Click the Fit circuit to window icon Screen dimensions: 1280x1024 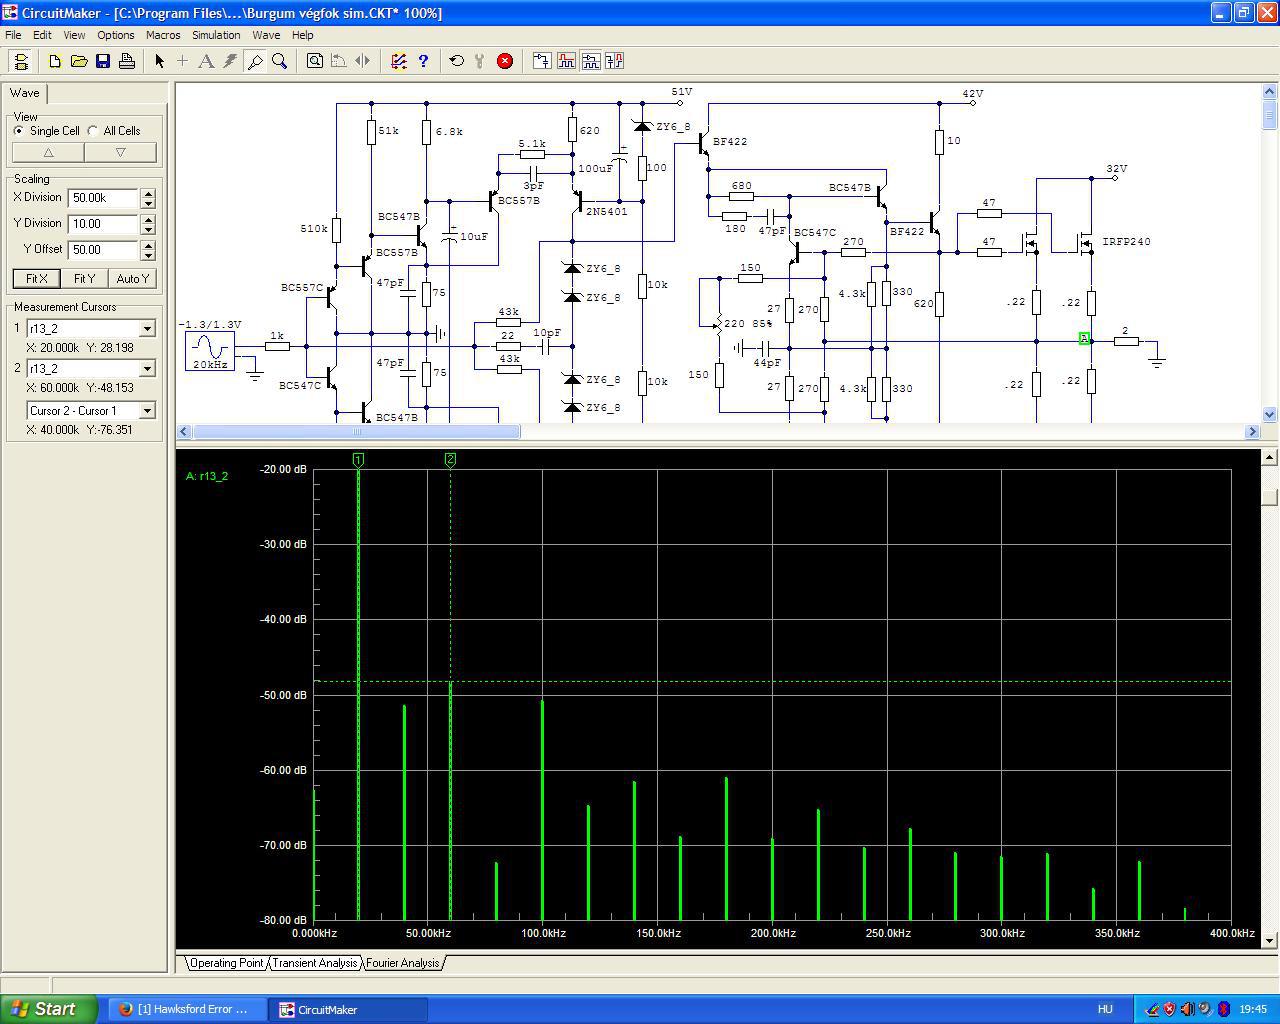[x=315, y=61]
